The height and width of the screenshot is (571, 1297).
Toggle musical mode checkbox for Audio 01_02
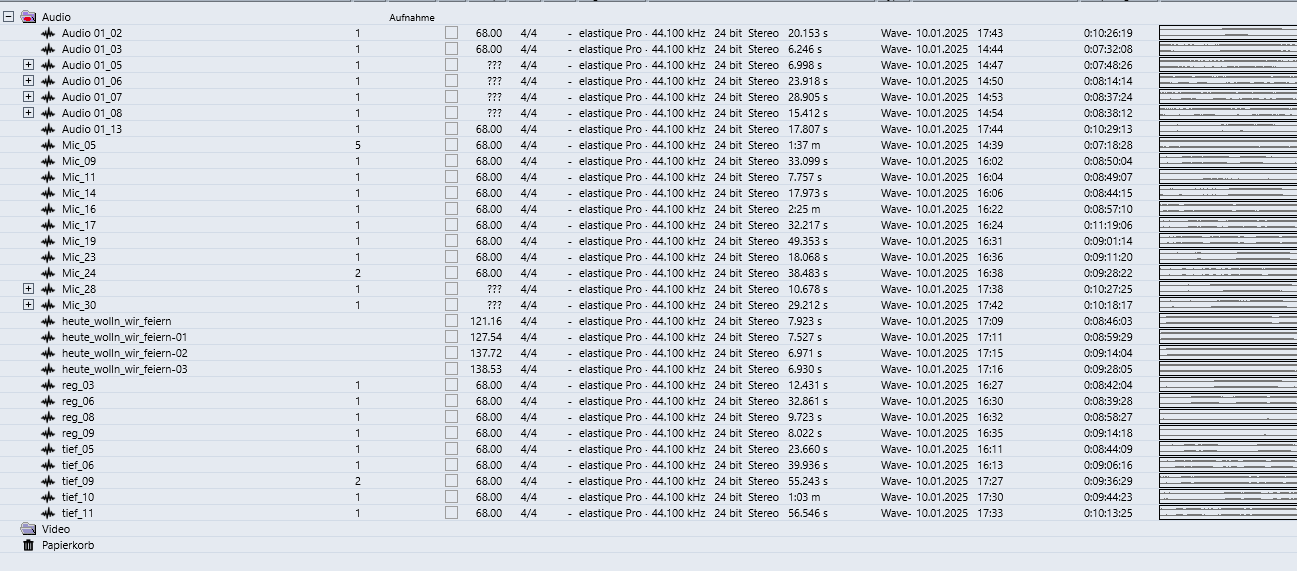pyautogui.click(x=451, y=33)
